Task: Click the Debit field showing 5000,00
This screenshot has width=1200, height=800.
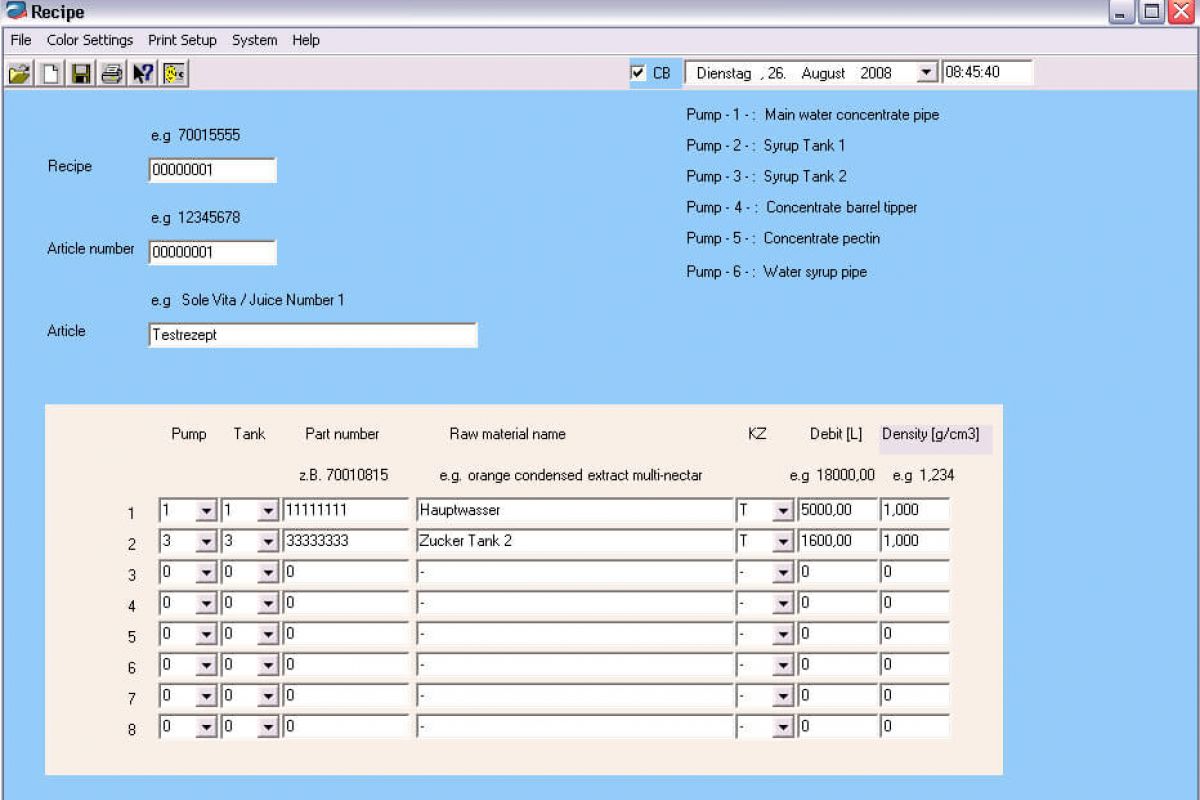Action: tap(836, 510)
